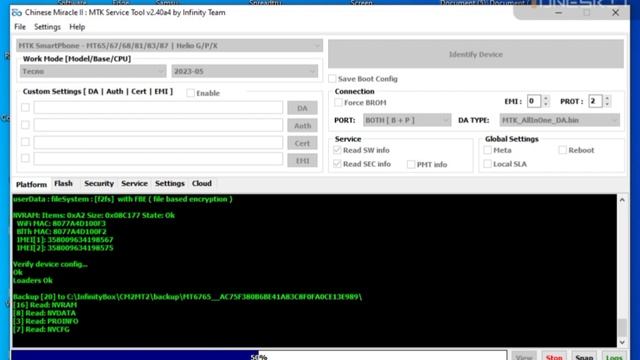Click the Logs button
Image resolution: width=640 pixels, height=360 pixels.
pos(614,357)
